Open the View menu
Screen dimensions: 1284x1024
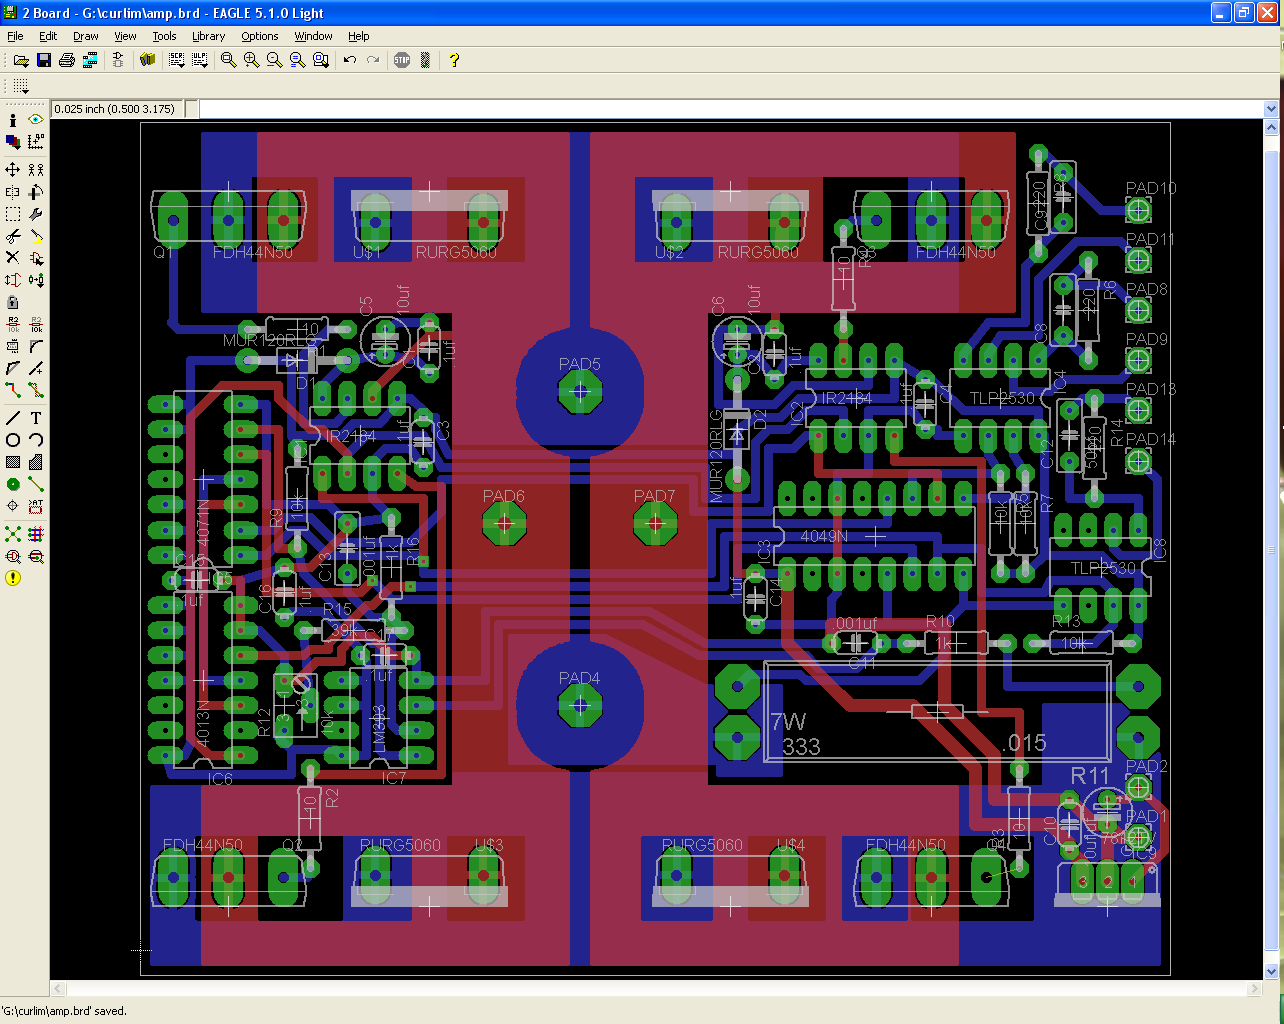point(125,36)
